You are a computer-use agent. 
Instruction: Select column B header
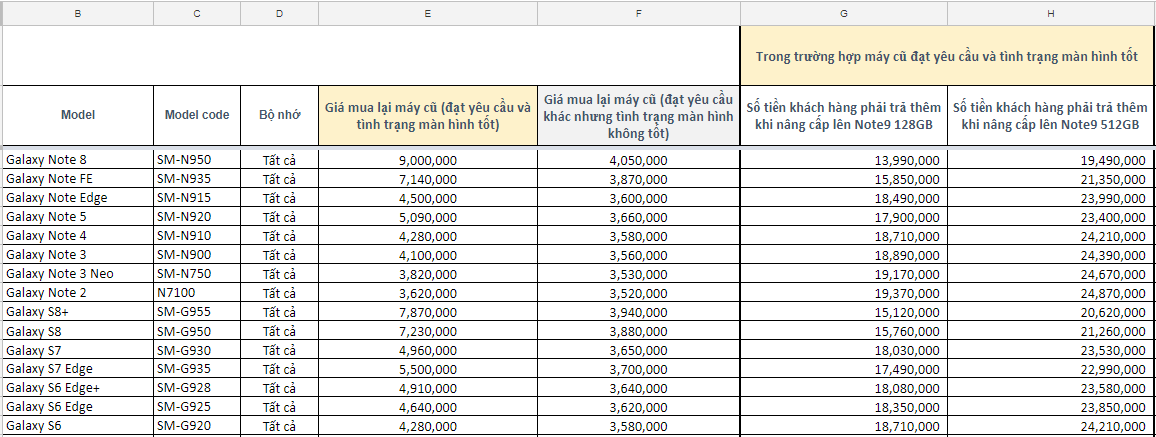[x=78, y=13]
